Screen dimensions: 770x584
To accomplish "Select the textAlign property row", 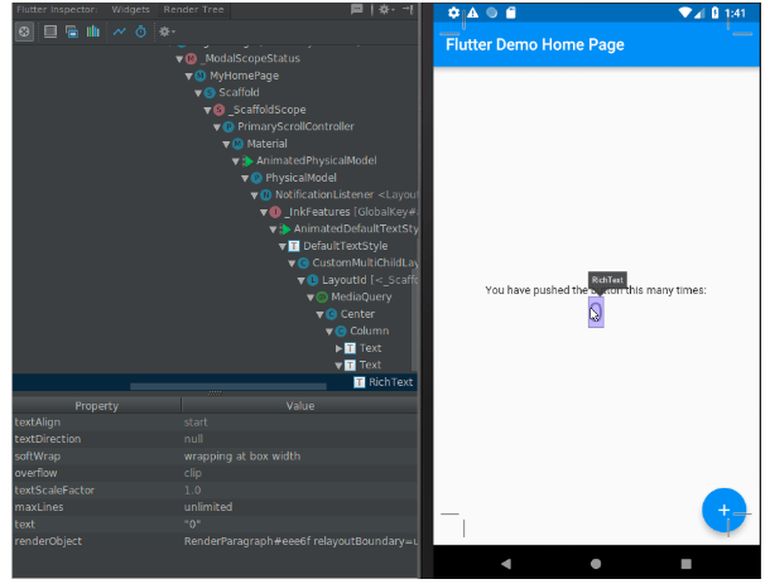I will pos(215,422).
